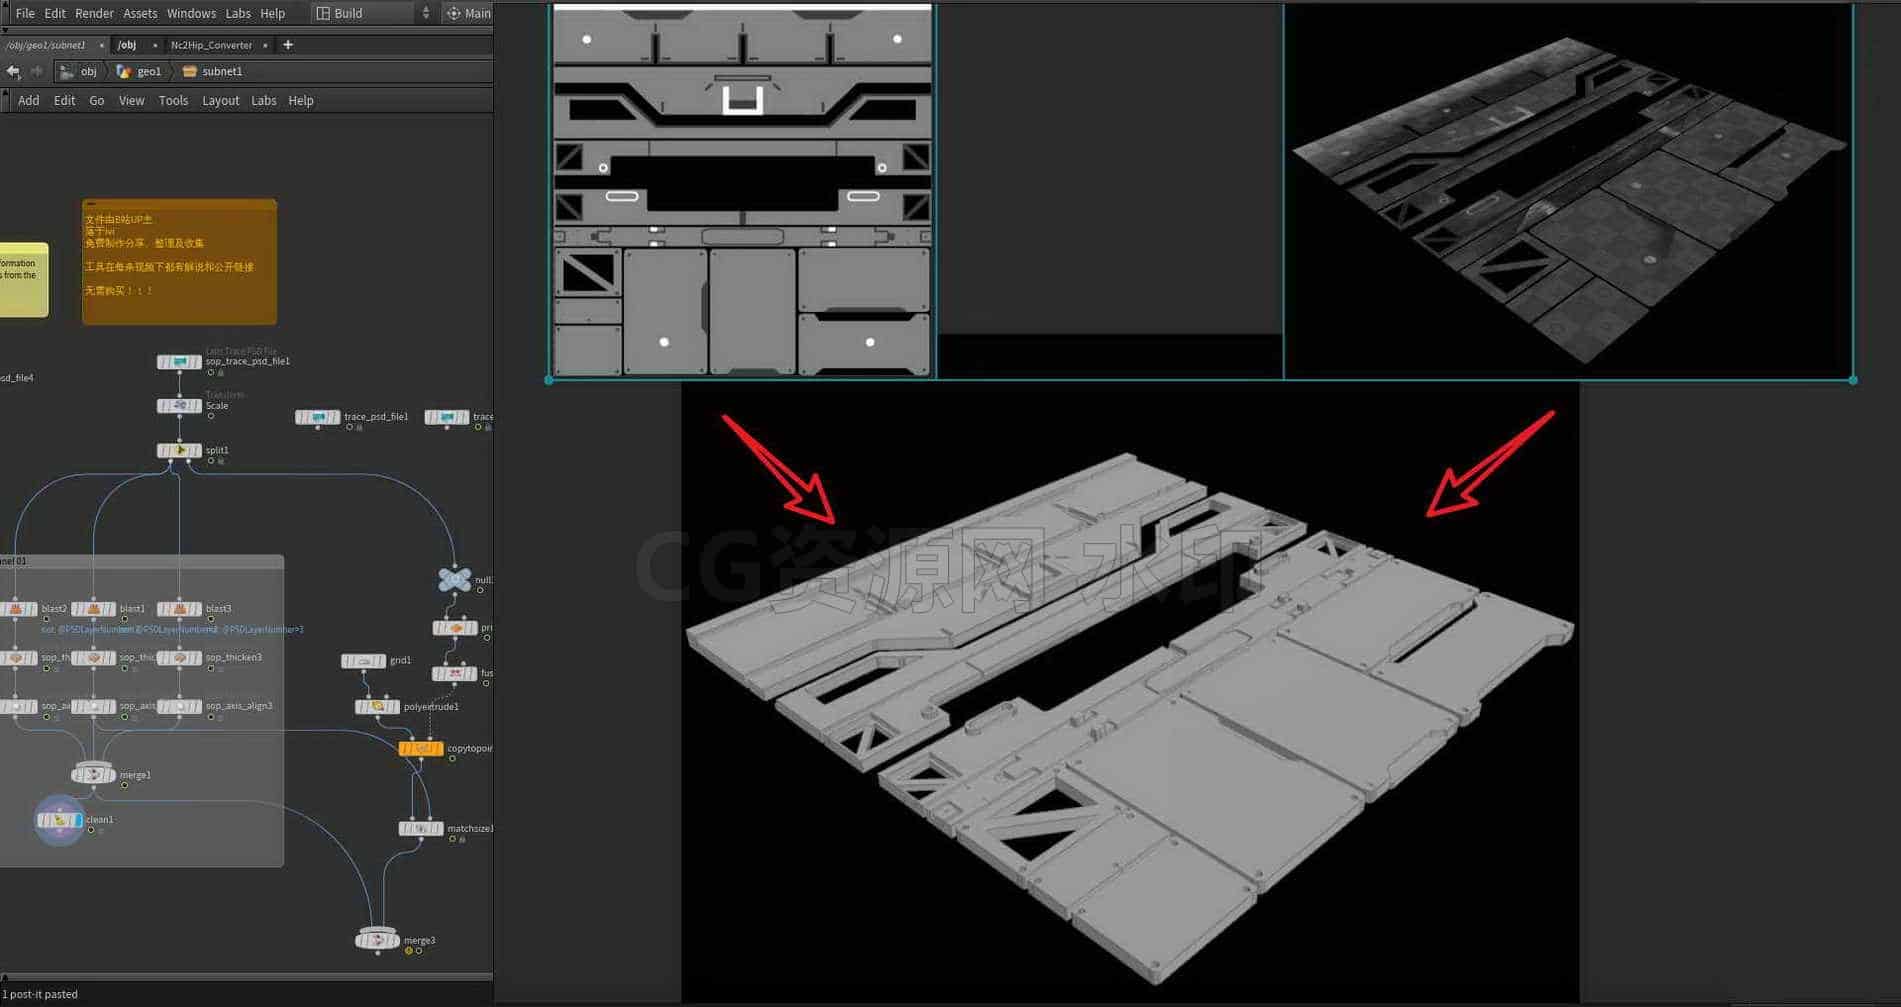Switch to the /obj/geo1/subnet1 tab
The image size is (1901, 1007).
(46, 45)
